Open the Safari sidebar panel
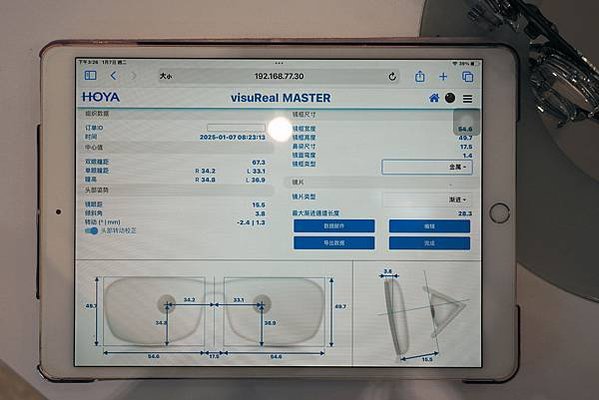Viewport: 599px width, 400px height. click(x=91, y=76)
